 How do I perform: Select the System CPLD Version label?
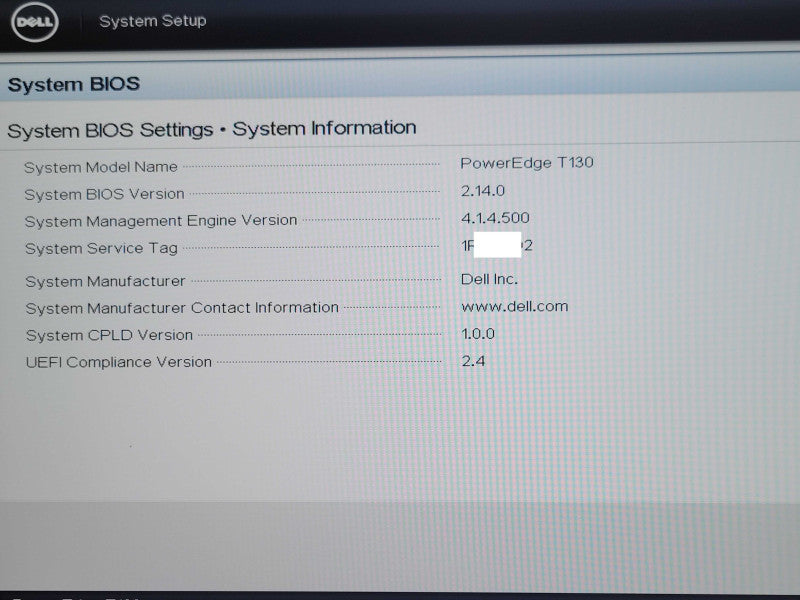[109, 335]
